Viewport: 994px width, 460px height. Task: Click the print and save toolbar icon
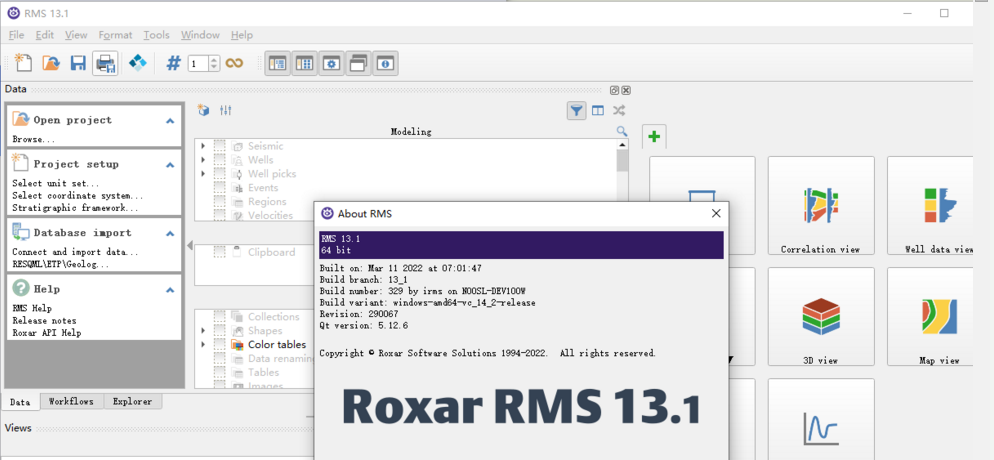(x=105, y=63)
